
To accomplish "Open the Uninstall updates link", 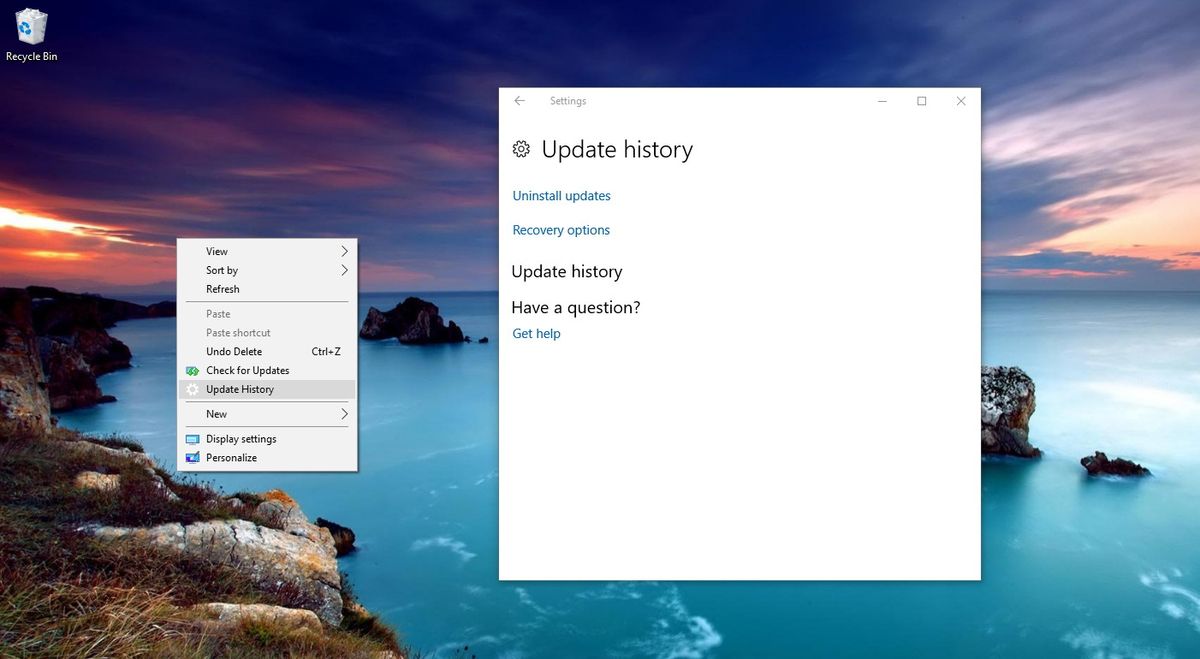I will coord(561,195).
